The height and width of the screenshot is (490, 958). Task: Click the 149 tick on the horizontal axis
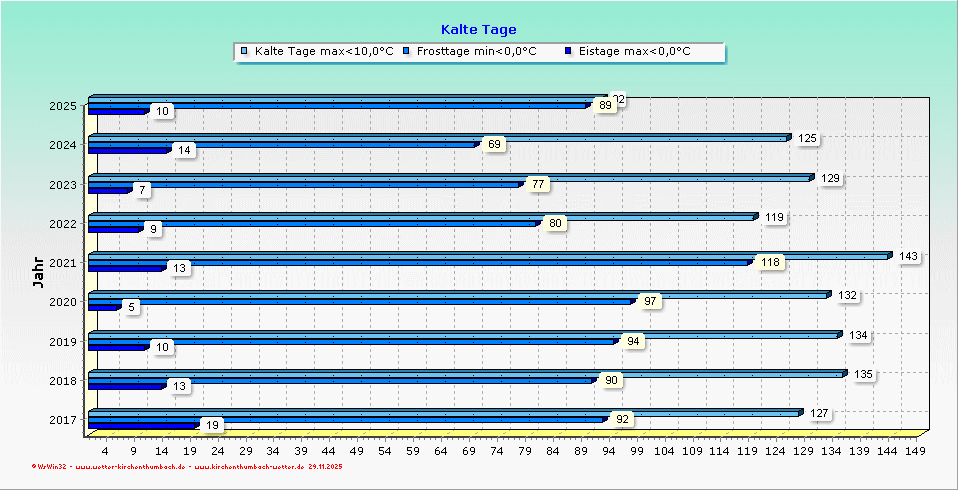(913, 451)
